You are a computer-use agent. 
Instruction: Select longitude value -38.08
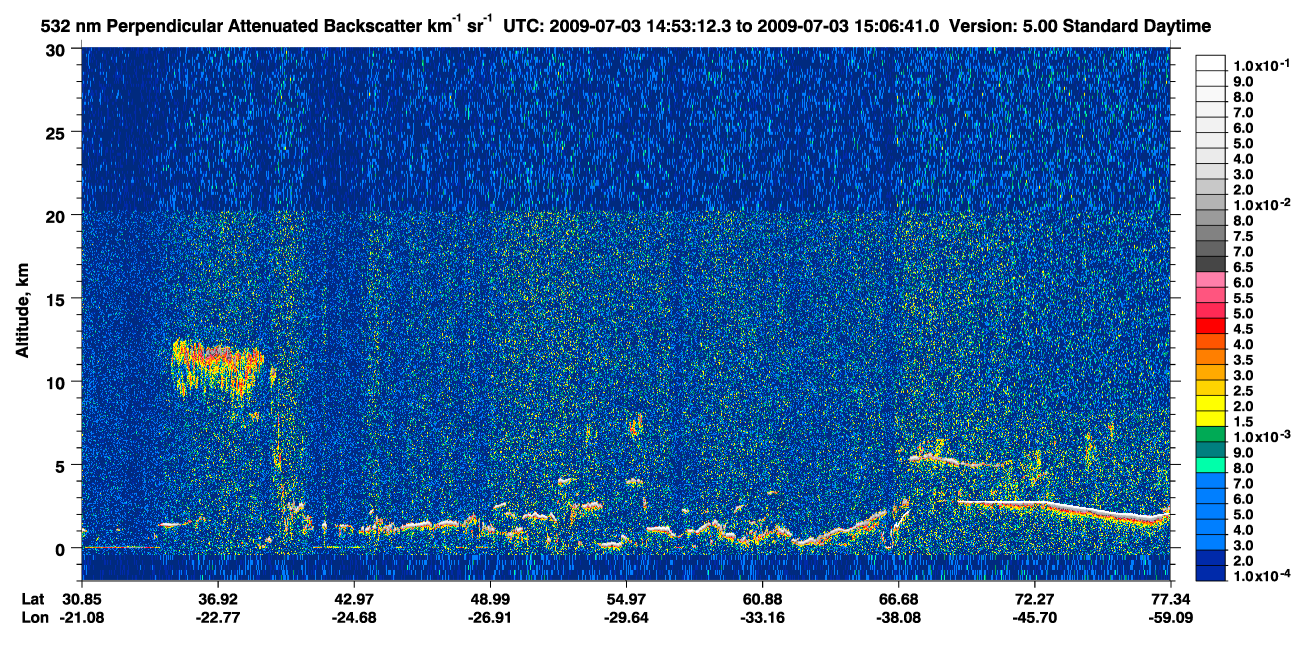pyautogui.click(x=898, y=618)
